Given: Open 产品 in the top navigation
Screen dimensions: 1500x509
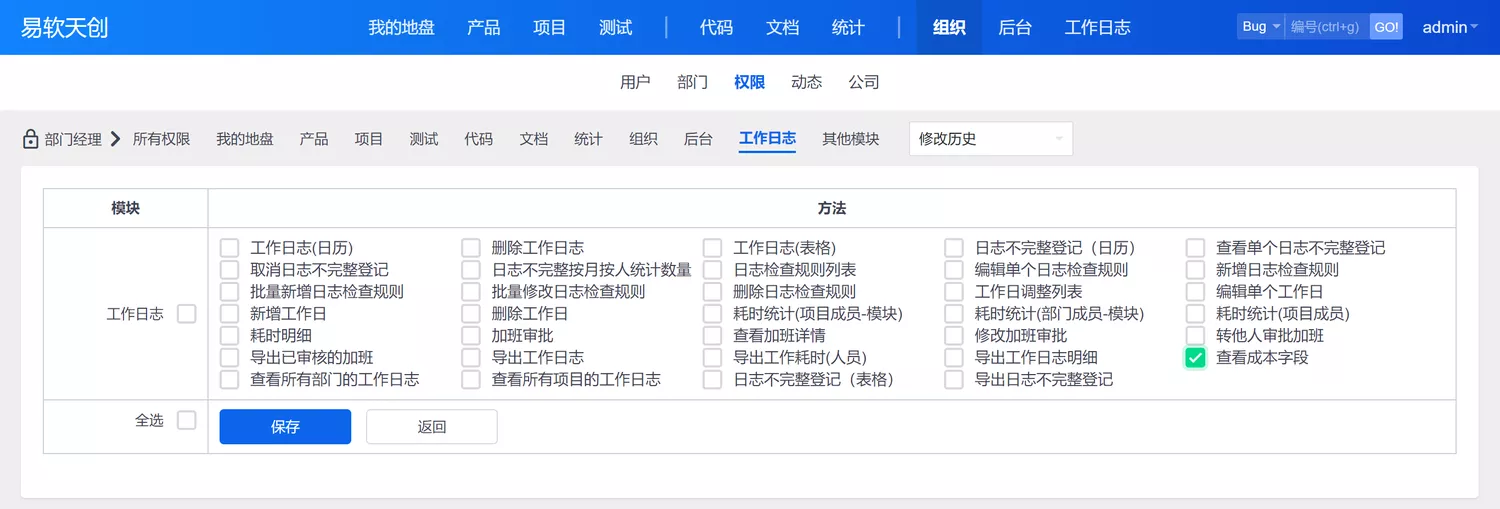Looking at the screenshot, I should tap(483, 27).
